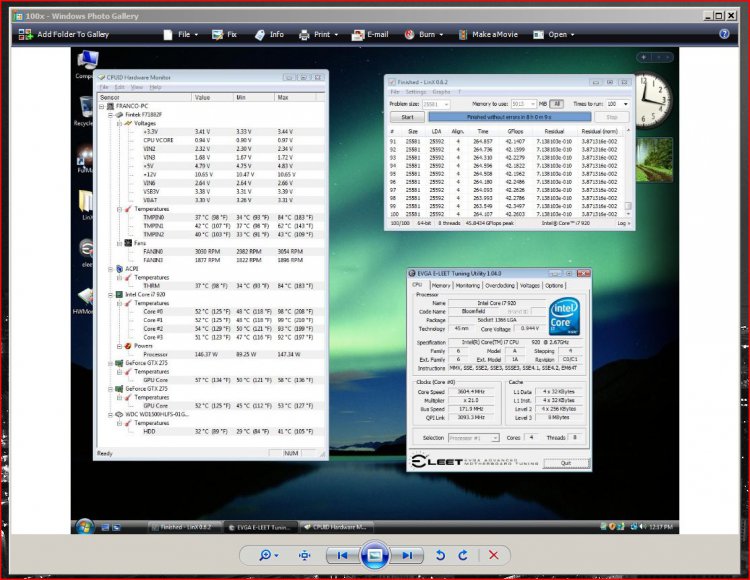Viewport: 750px width, 580px height.
Task: Switch to the Options tab in E-LEET
Action: click(x=554, y=285)
